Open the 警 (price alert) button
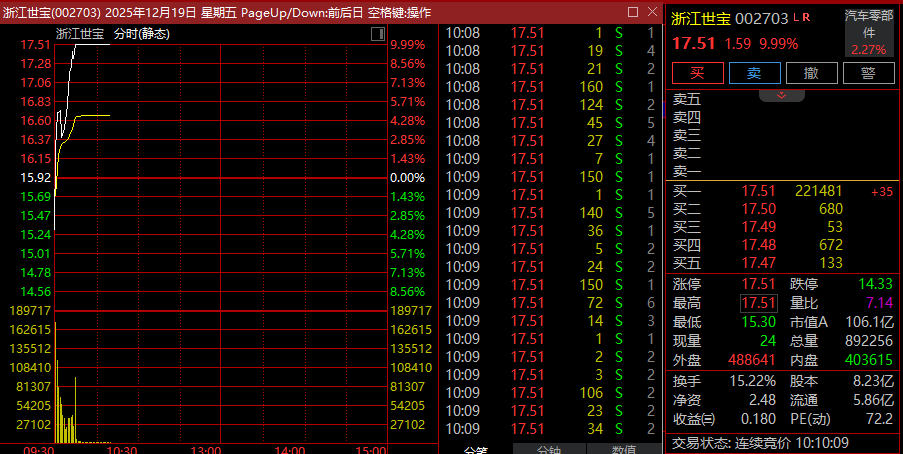903x454 pixels. (868, 73)
